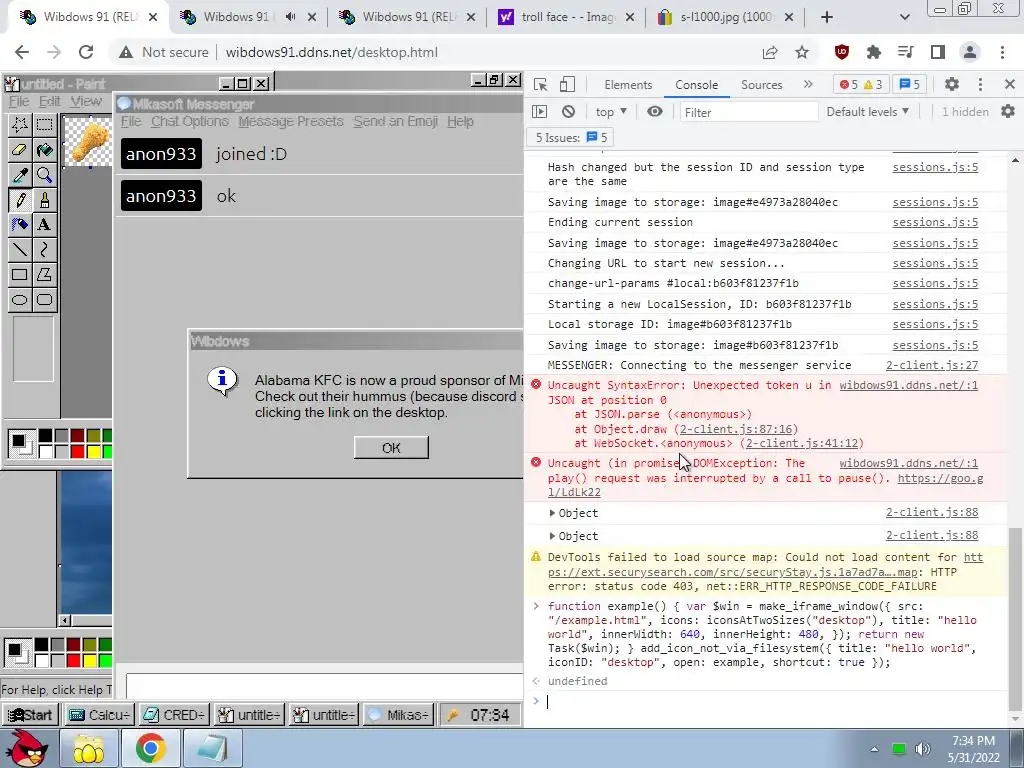Viewport: 1024px width, 768px height.
Task: Open console settings gear beside hidden count
Action: tap(1008, 112)
